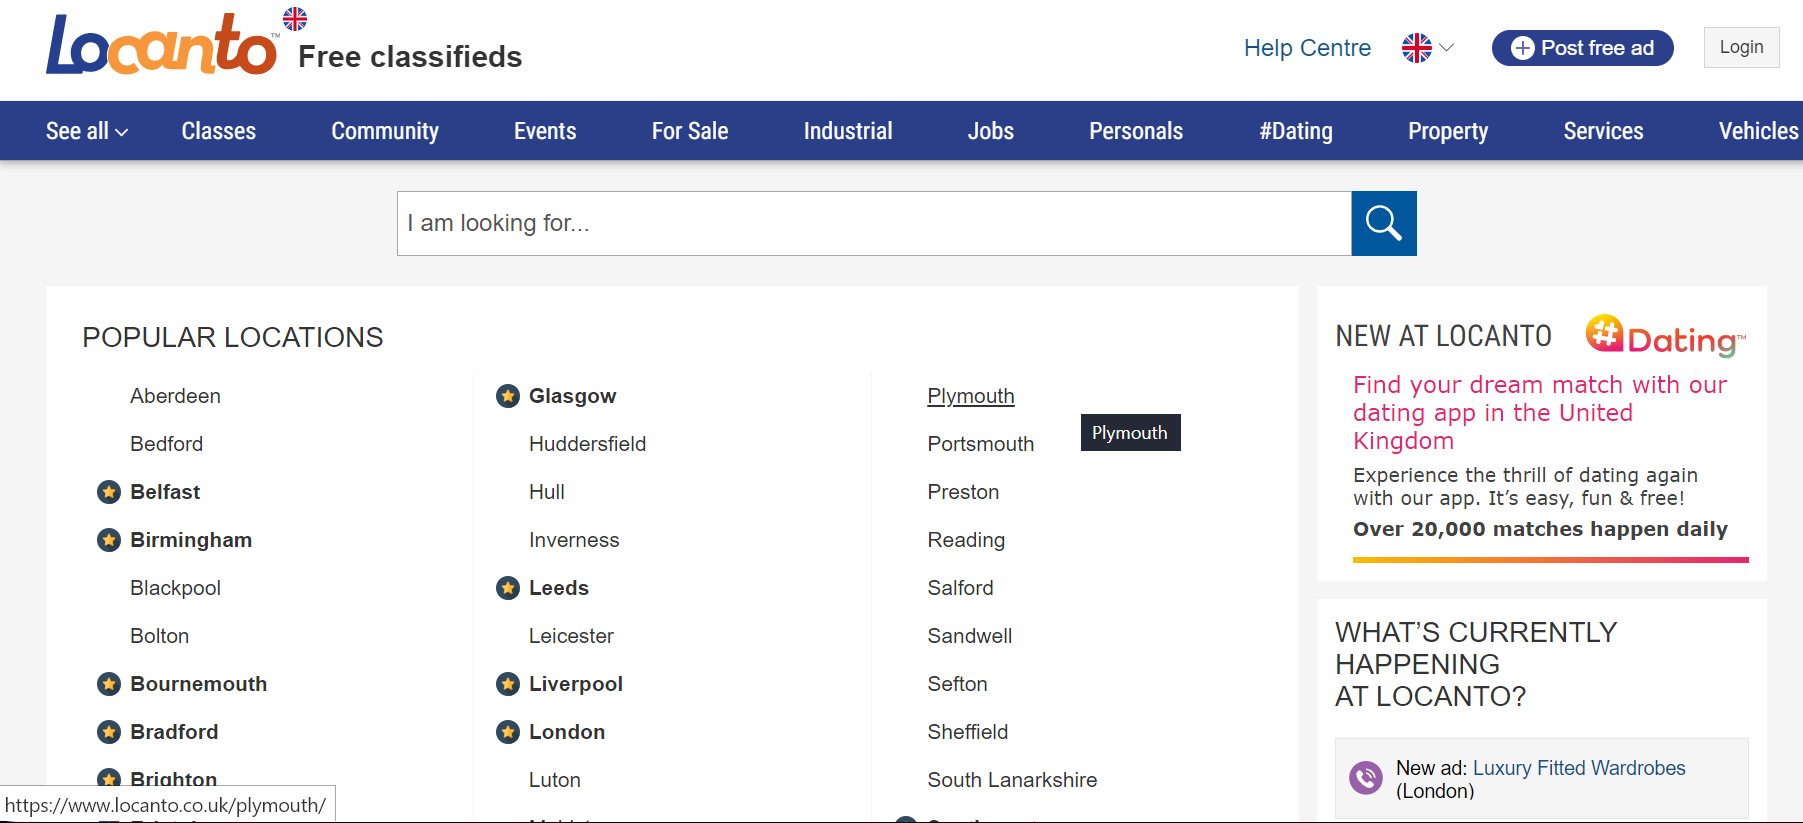Viewport: 1803px width, 823px height.
Task: Open the Jobs category
Action: point(991,131)
